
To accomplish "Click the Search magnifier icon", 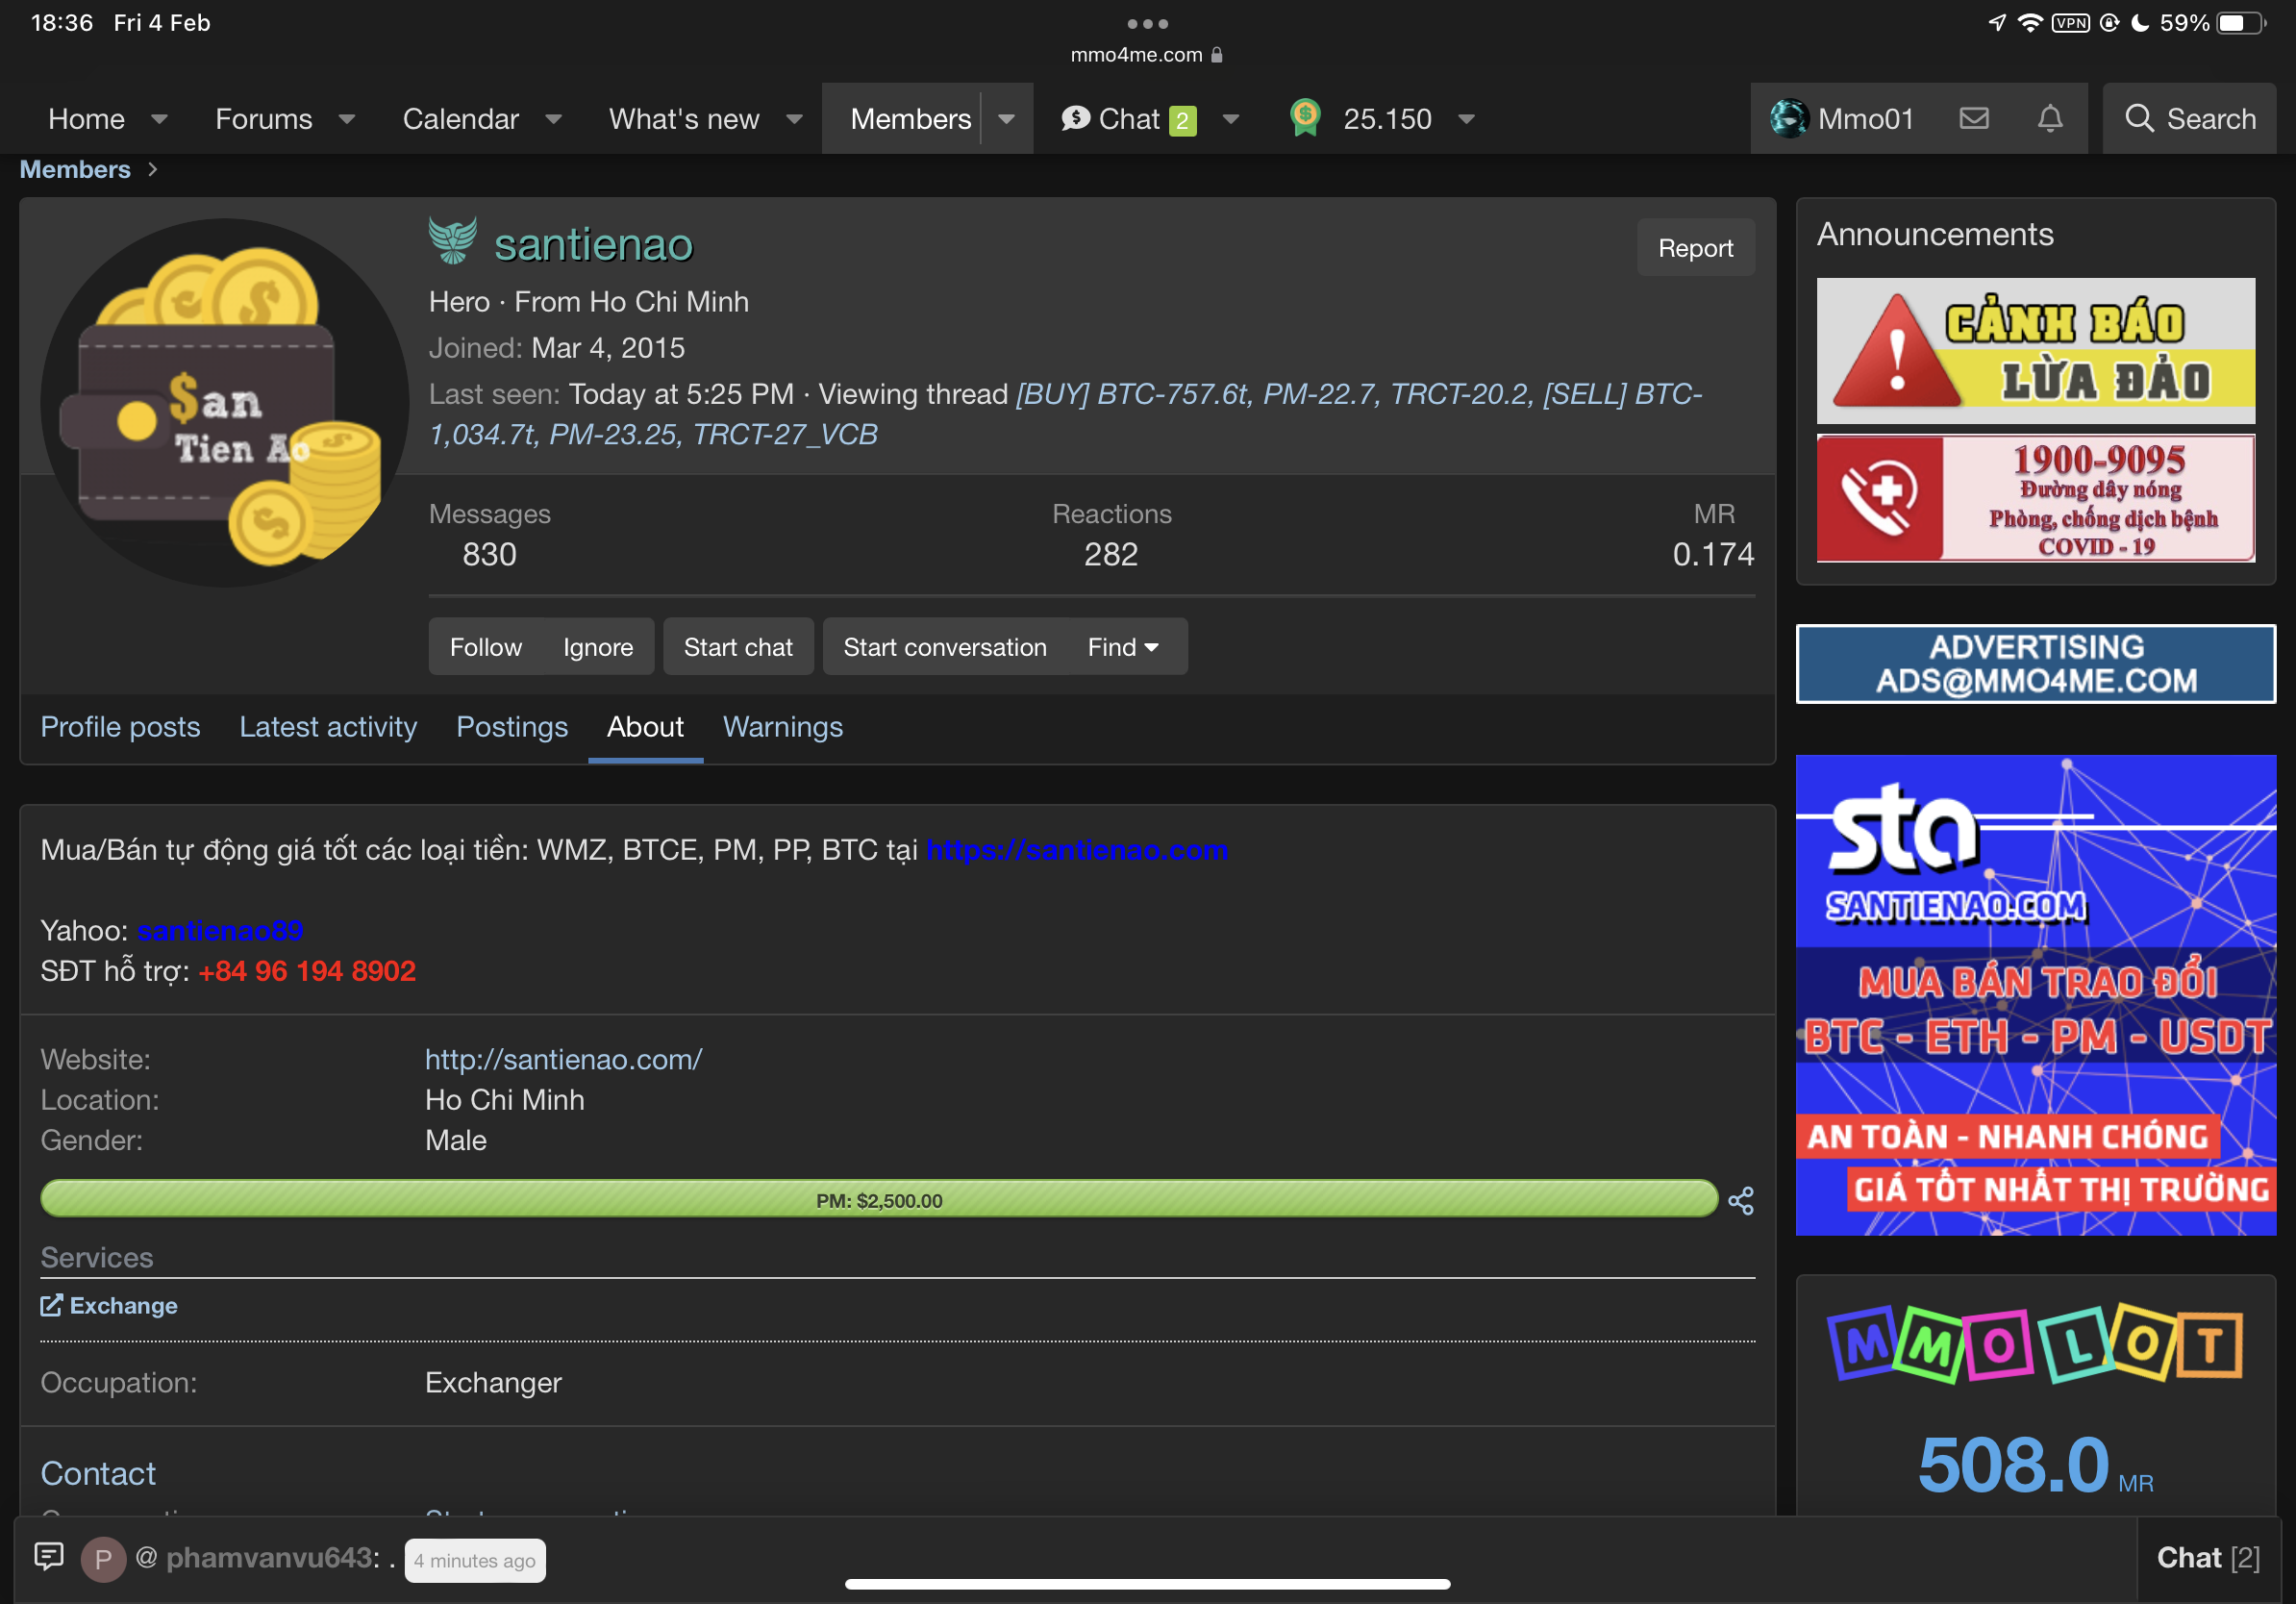I will click(2139, 119).
